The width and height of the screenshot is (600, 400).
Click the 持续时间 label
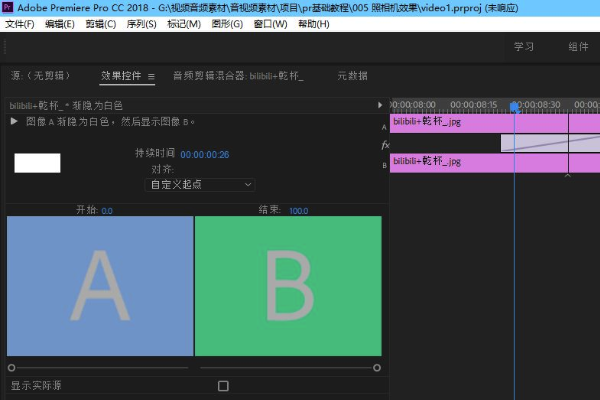[155, 153]
